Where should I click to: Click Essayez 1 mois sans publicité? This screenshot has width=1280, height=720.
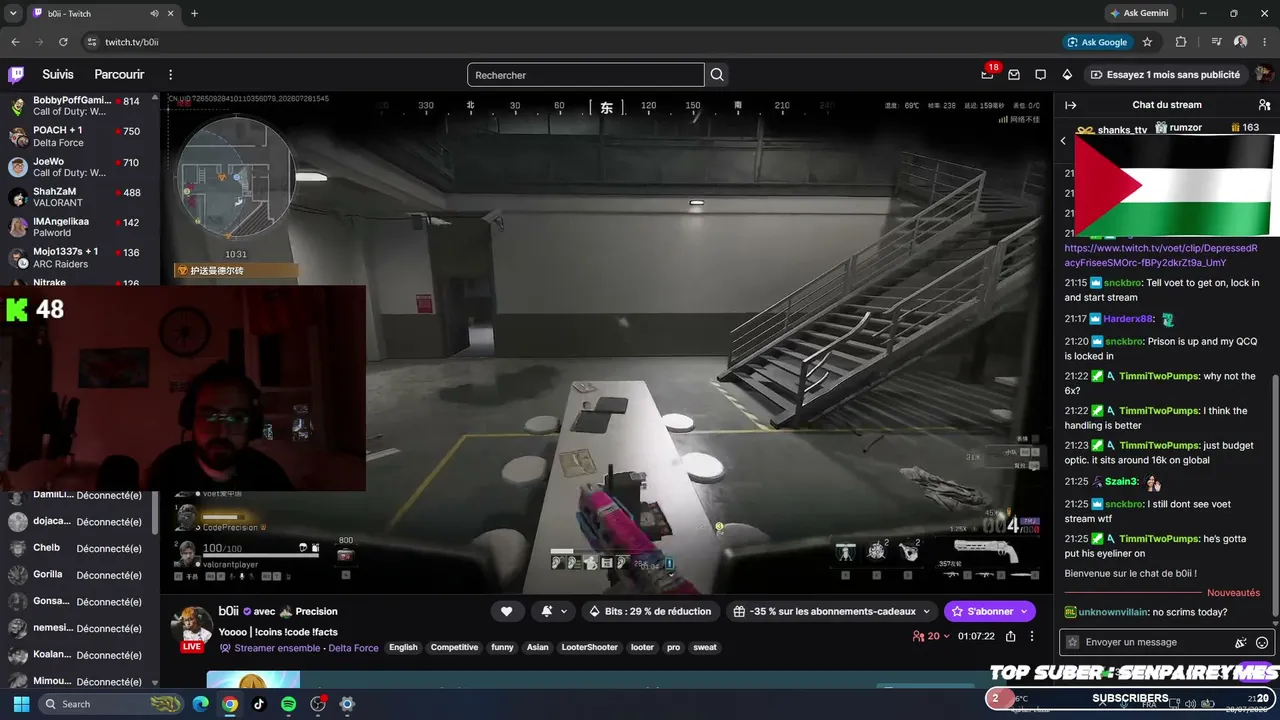point(1165,75)
